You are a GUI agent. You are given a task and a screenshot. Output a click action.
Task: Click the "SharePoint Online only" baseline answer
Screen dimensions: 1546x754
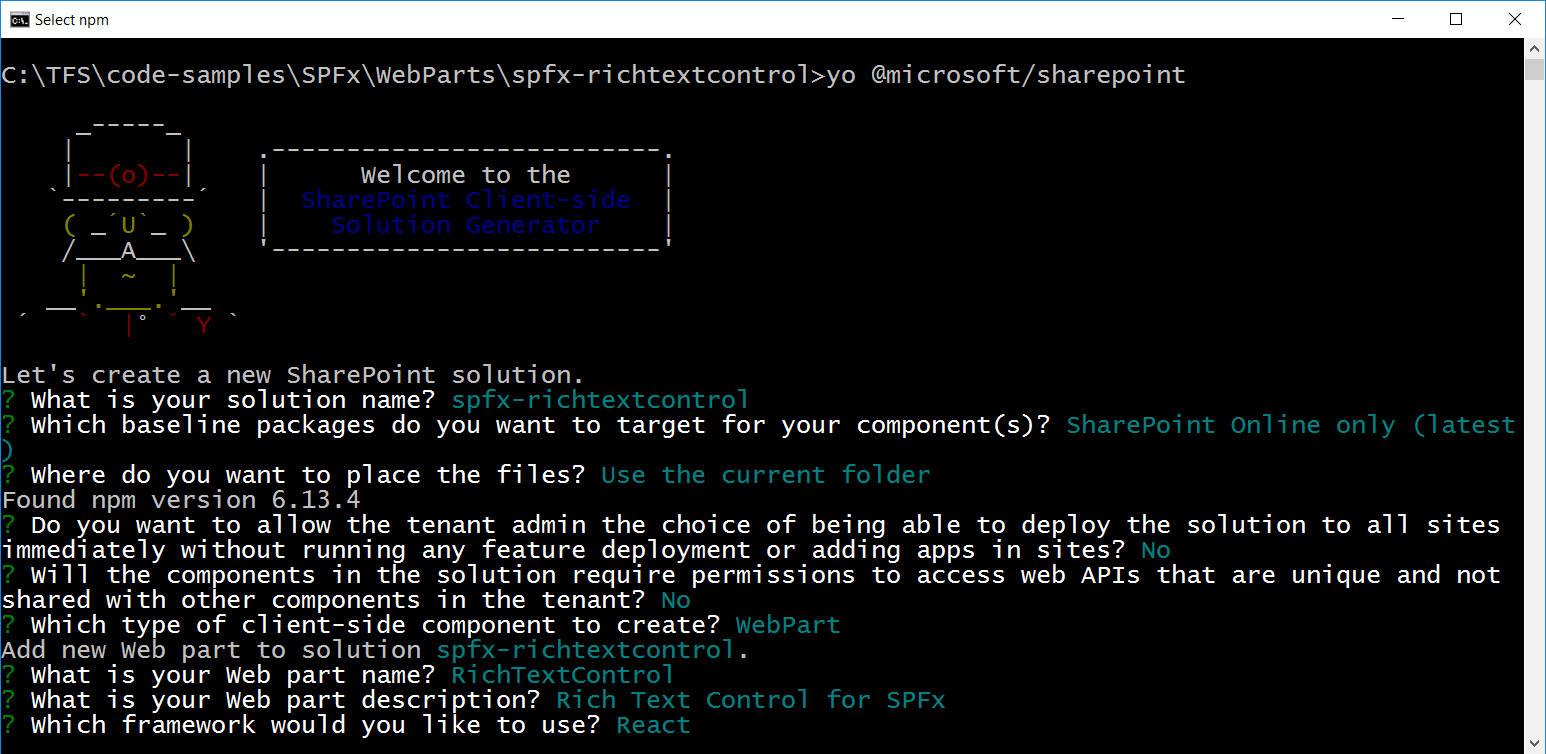point(1230,425)
